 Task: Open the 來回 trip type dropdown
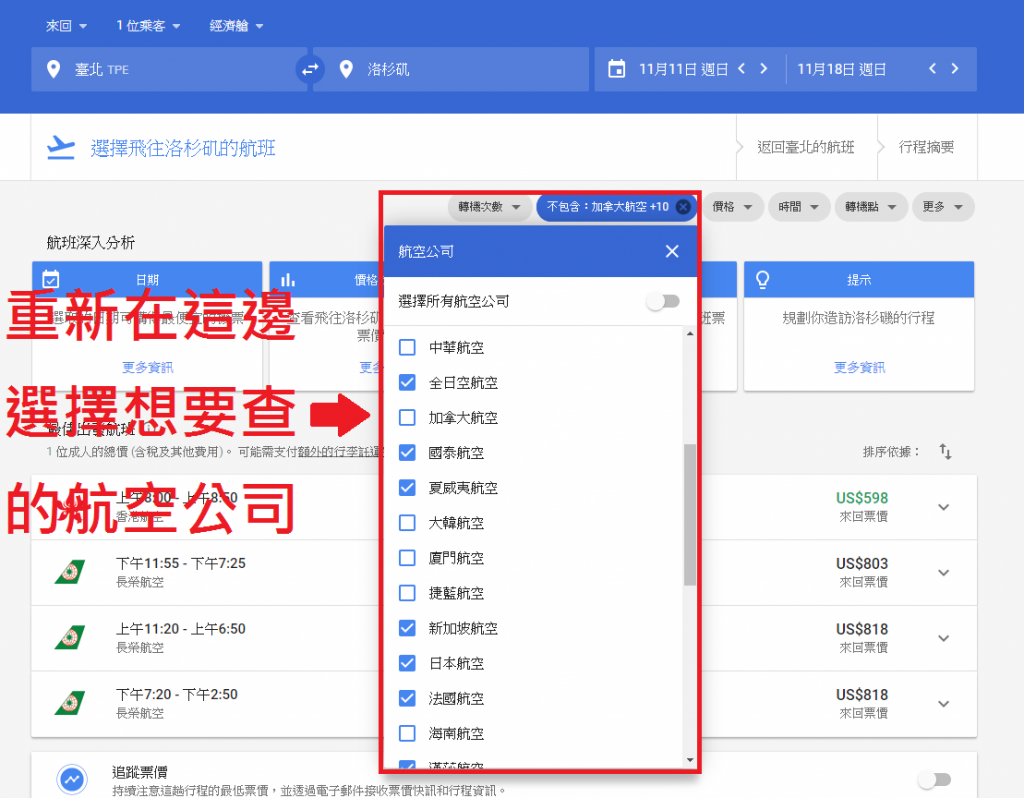[66, 25]
